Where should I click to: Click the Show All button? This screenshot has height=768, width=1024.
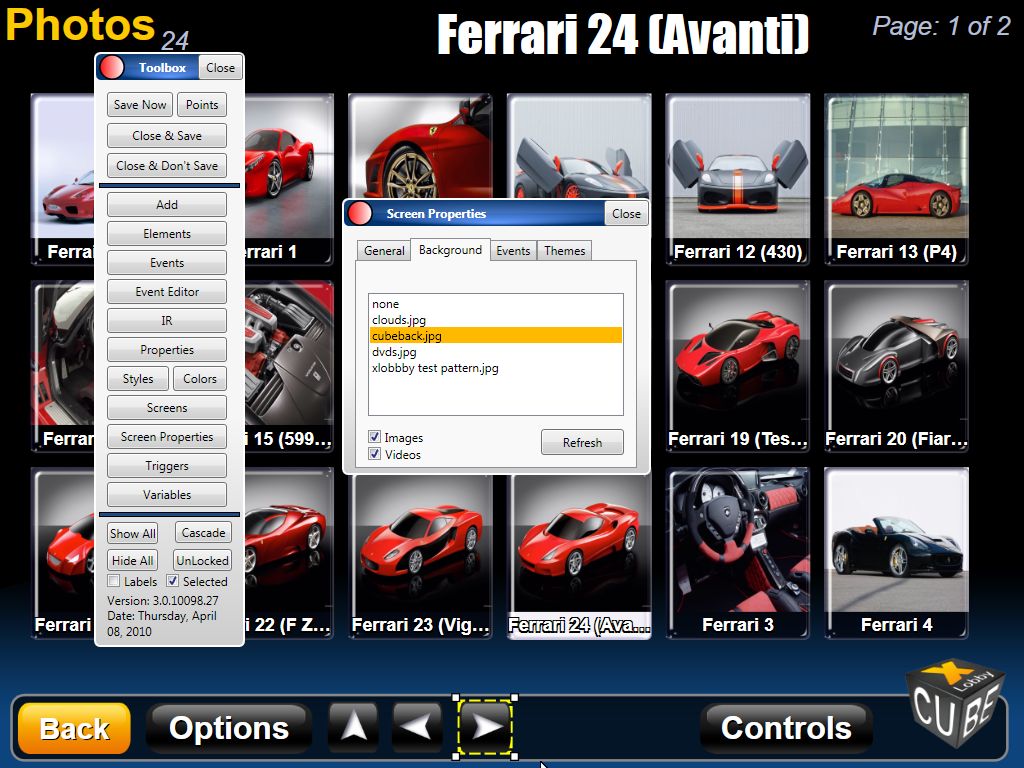pyautogui.click(x=133, y=533)
